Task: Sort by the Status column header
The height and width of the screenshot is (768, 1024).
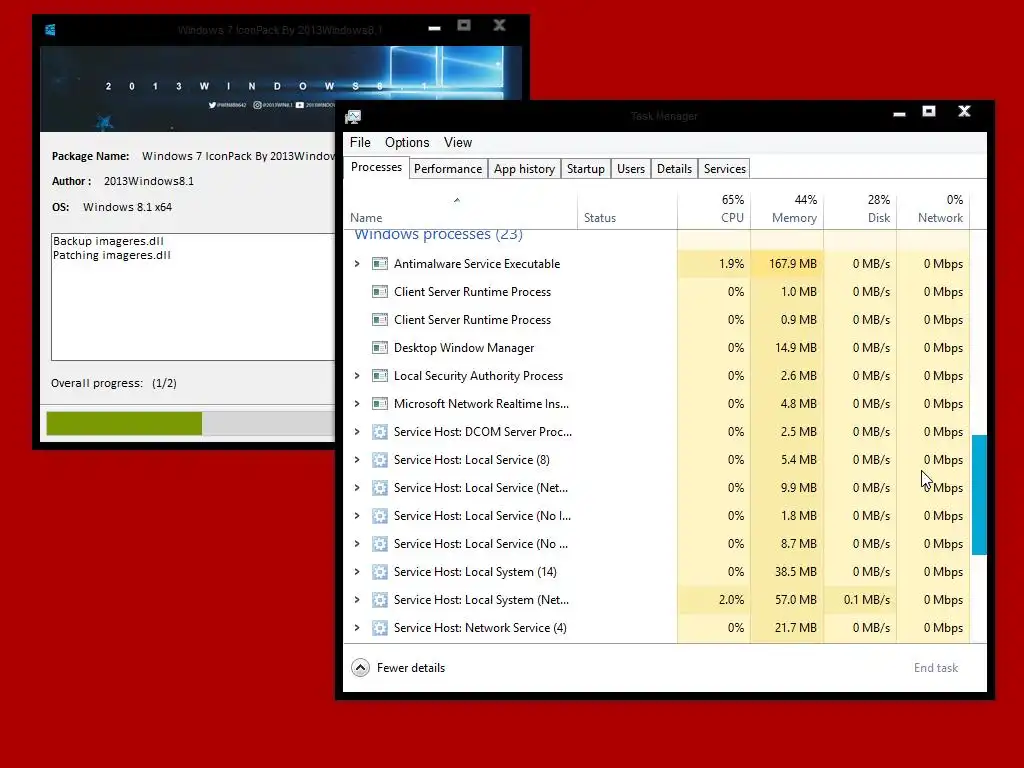Action: coord(627,209)
